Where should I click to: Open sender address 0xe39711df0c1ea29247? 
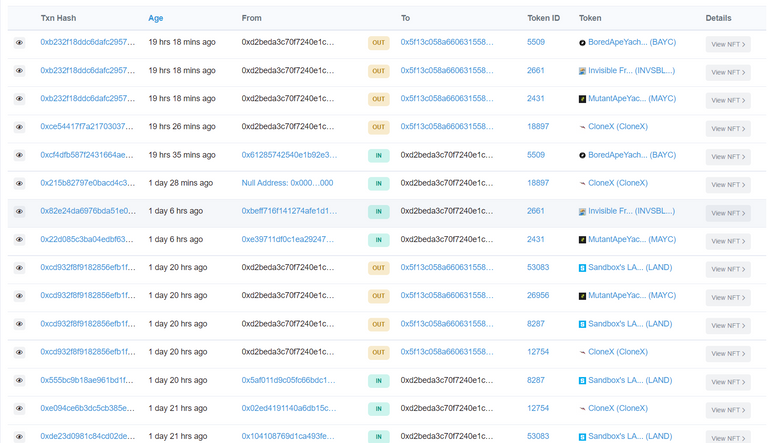[x=288, y=239]
